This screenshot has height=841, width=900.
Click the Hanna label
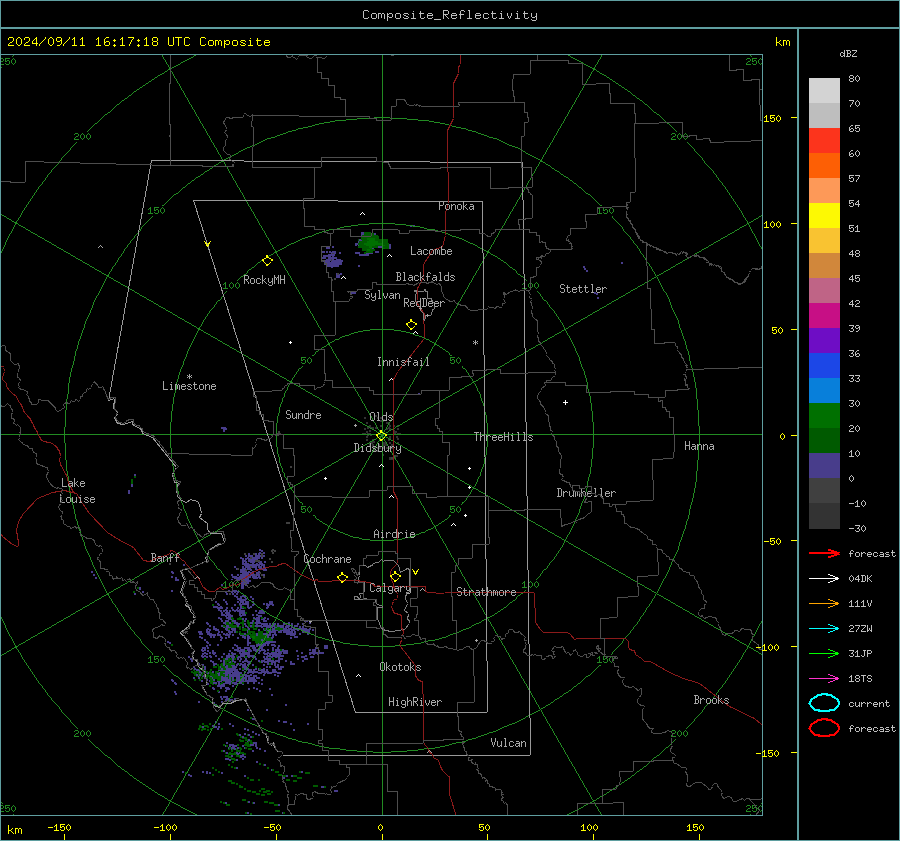699,446
